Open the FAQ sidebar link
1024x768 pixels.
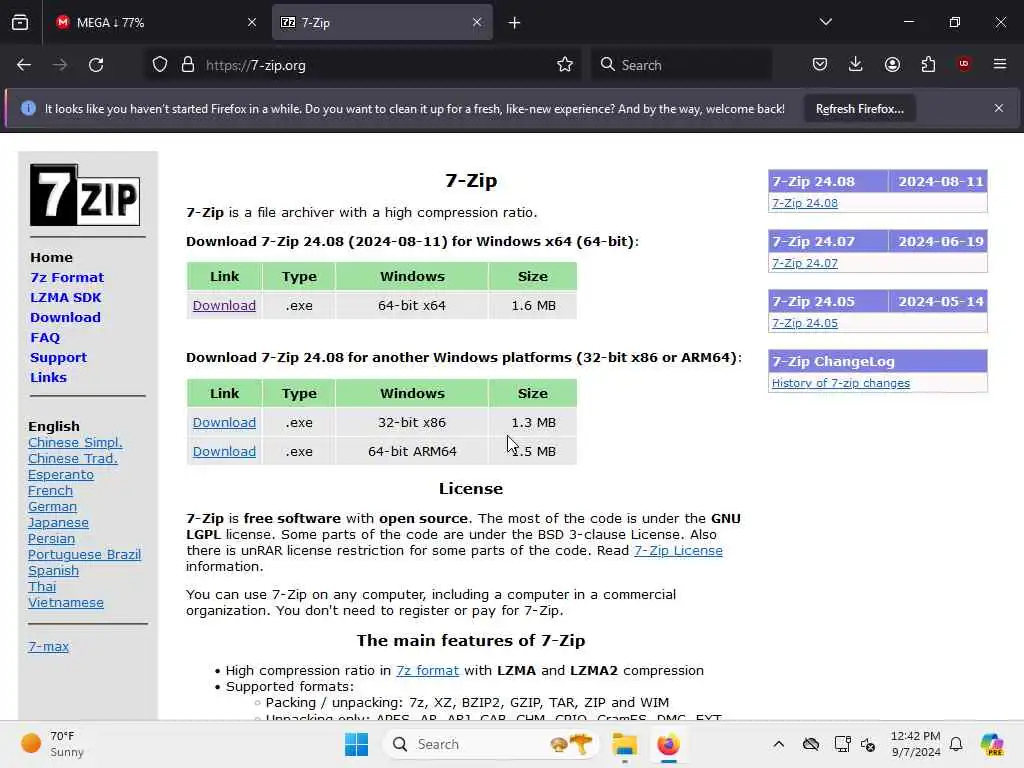[44, 338]
